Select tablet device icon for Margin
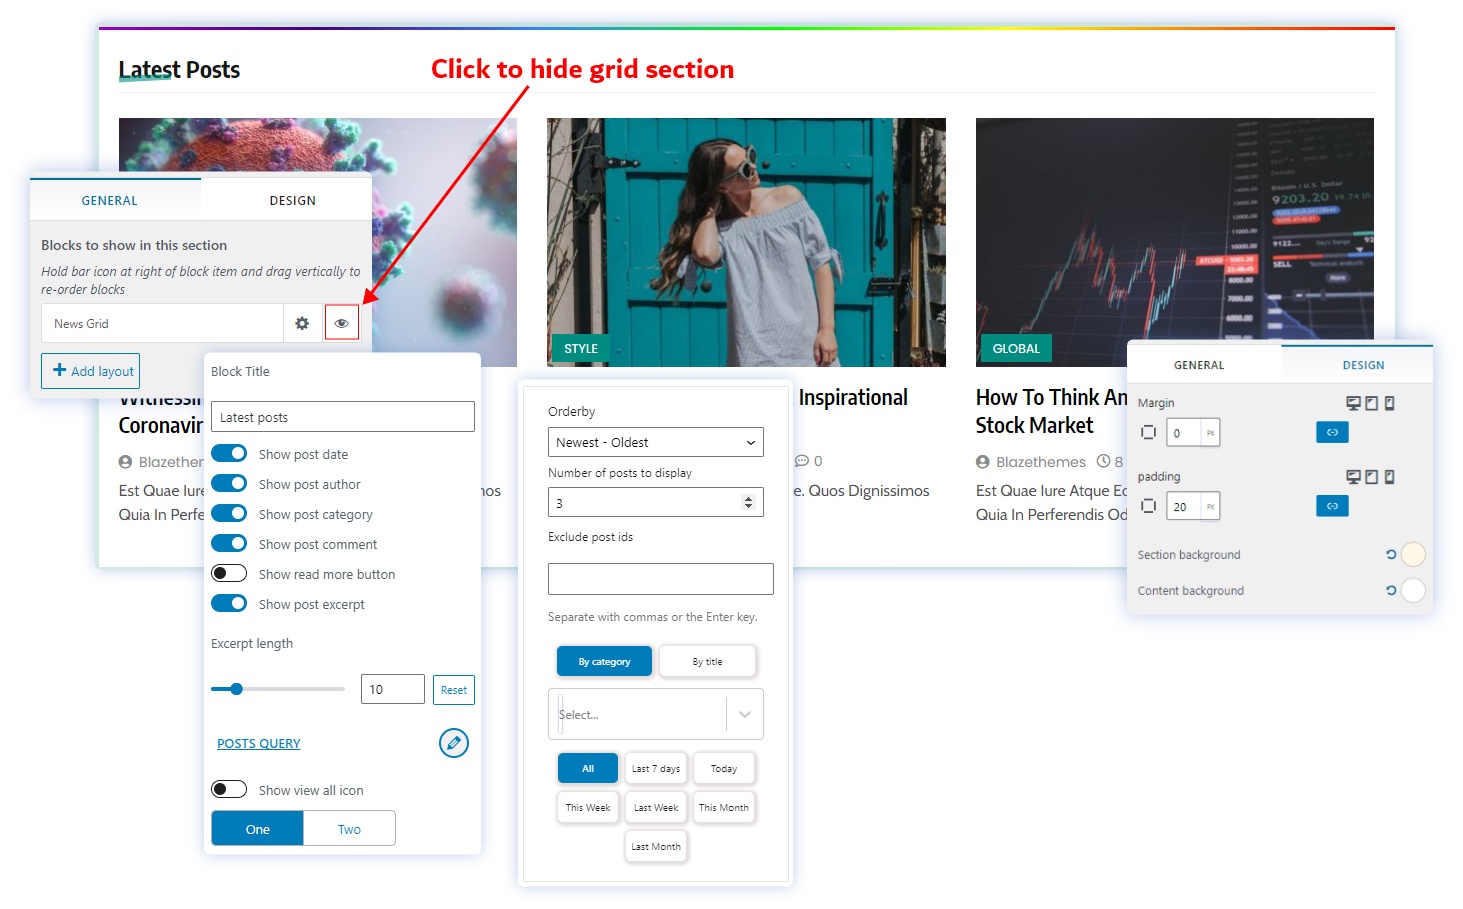The image size is (1463, 909). pyautogui.click(x=1372, y=403)
